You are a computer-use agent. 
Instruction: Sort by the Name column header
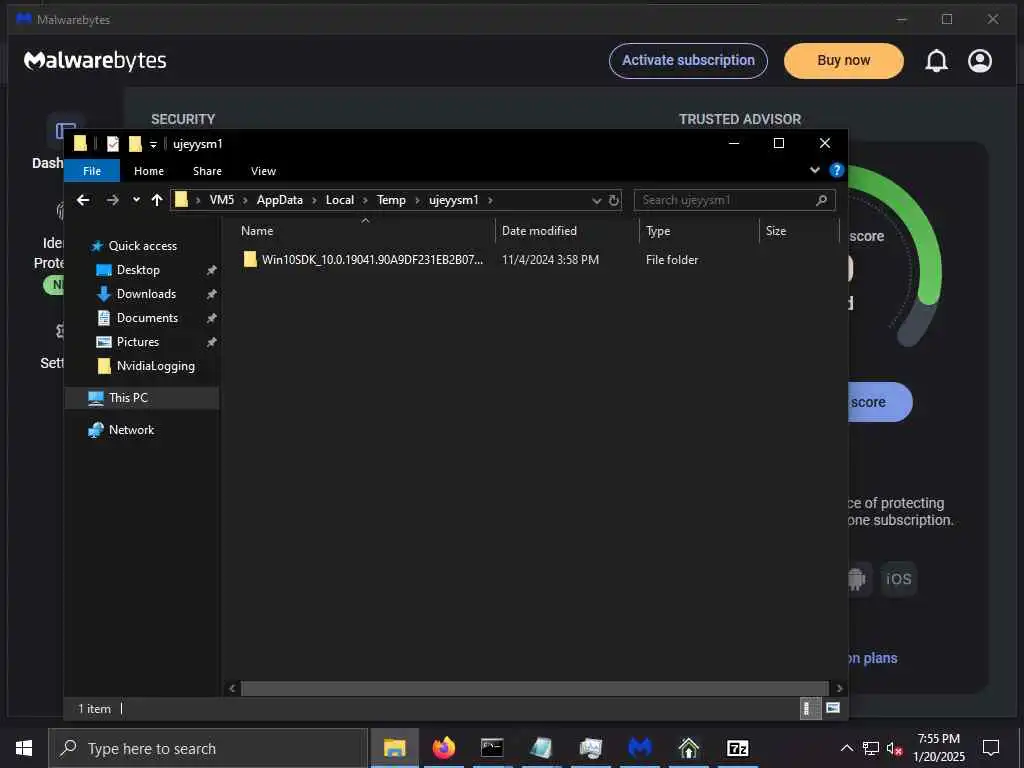click(257, 231)
